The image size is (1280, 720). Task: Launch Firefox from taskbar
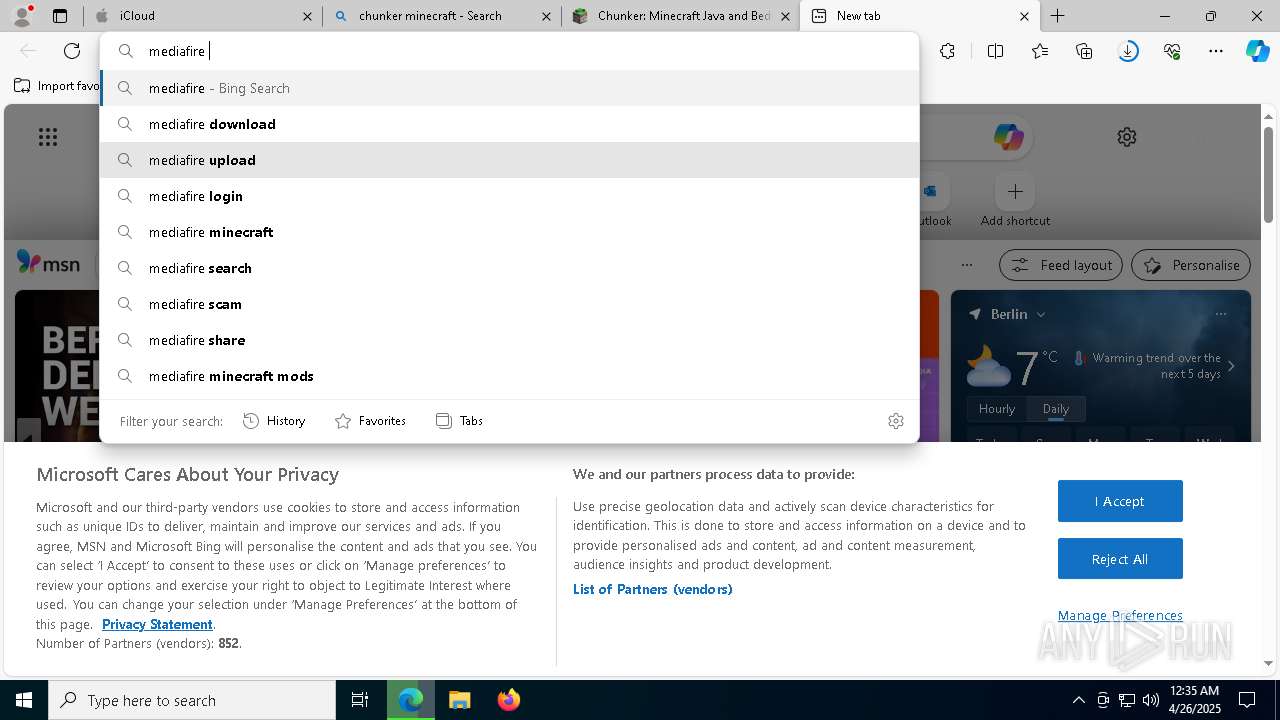click(x=509, y=700)
